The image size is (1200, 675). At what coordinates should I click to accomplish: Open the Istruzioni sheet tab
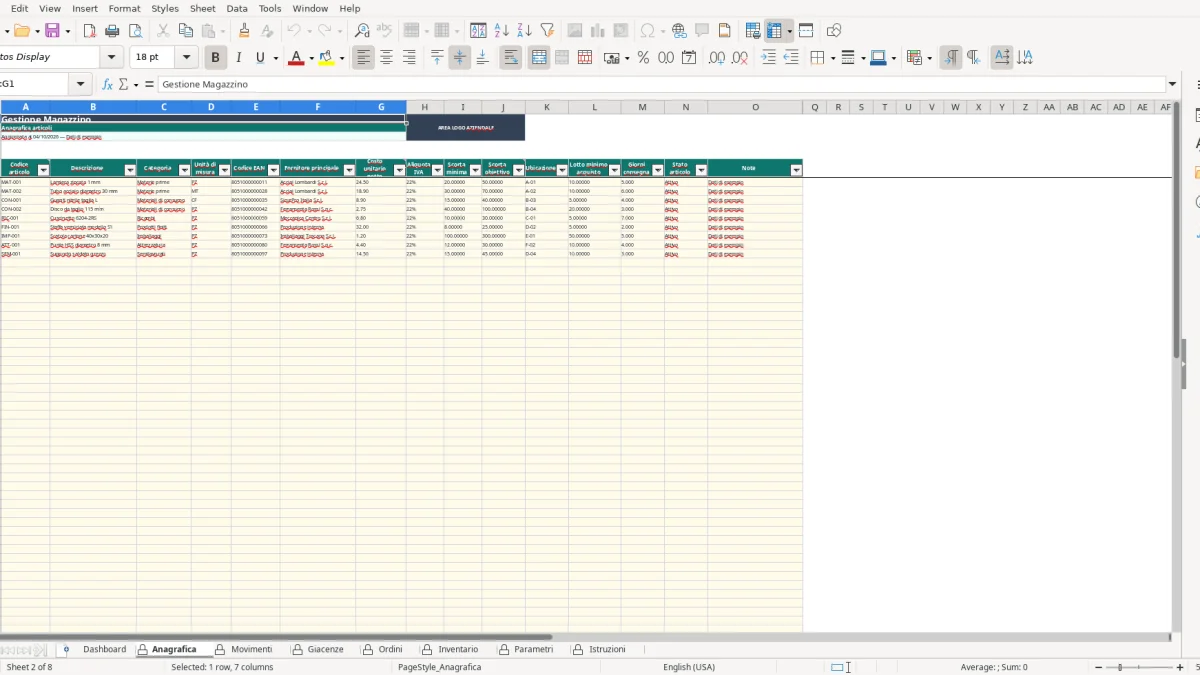607,650
